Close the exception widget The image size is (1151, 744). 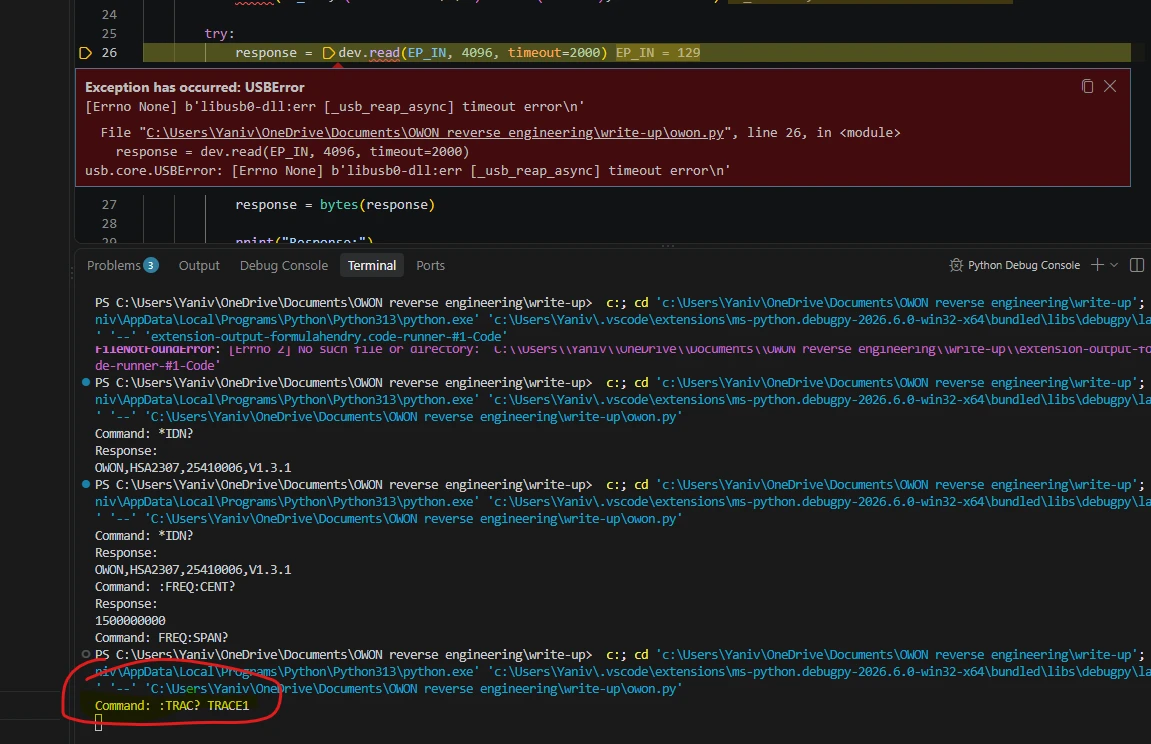(1110, 87)
